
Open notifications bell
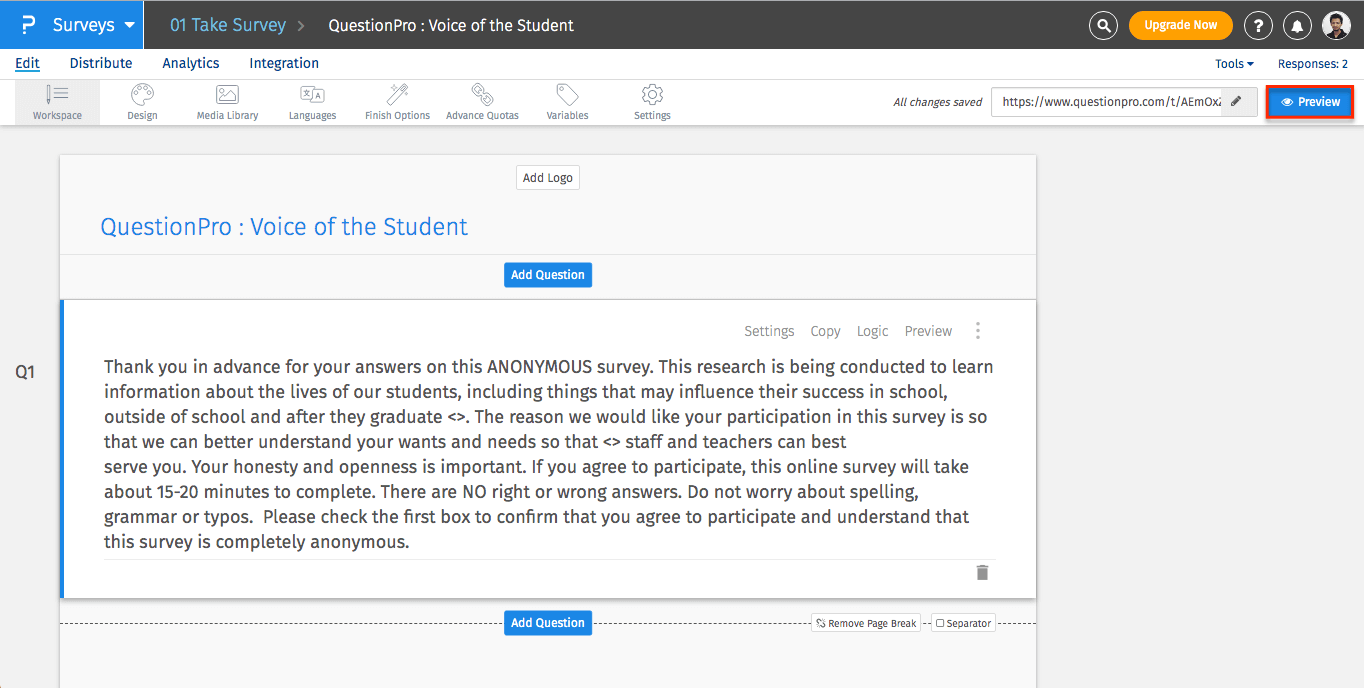(x=1298, y=25)
